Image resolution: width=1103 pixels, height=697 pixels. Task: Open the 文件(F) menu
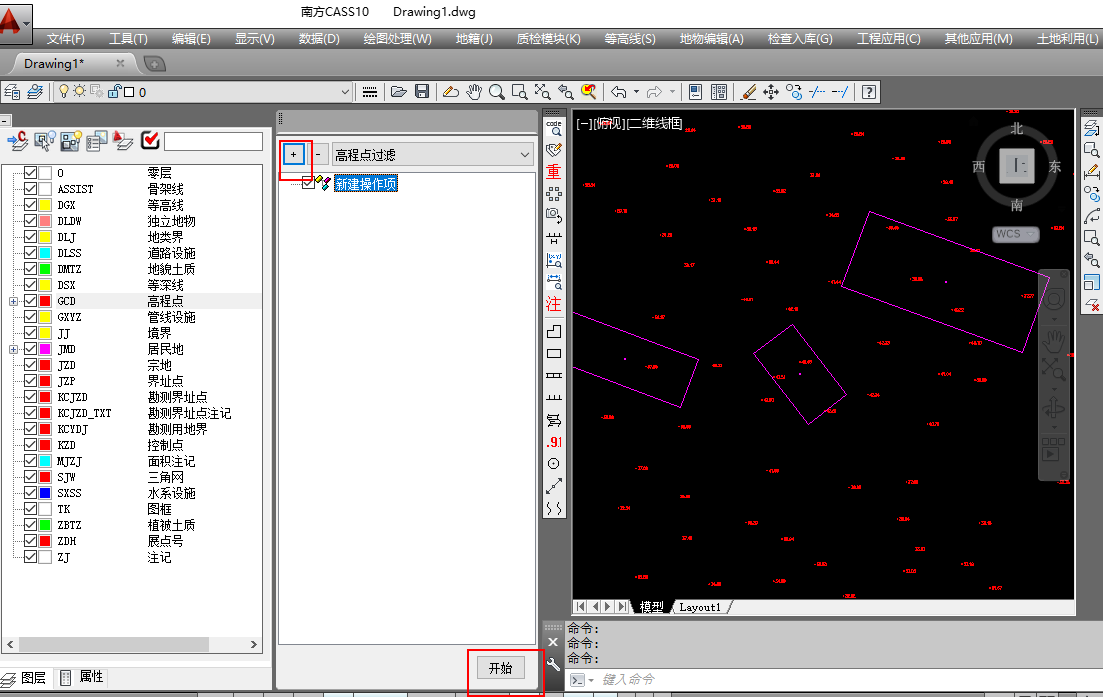point(65,39)
